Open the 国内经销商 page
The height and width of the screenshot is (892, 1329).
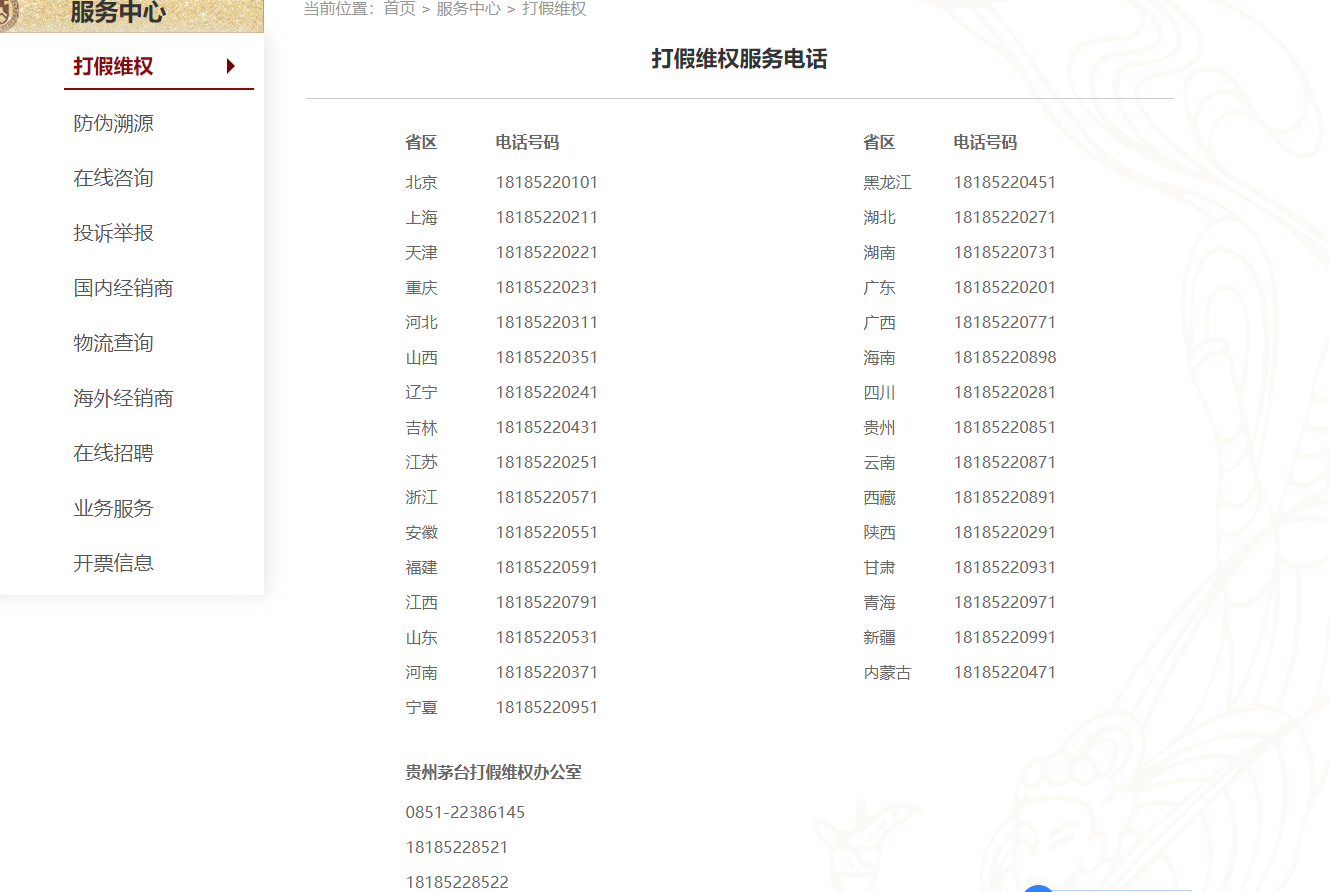pyautogui.click(x=123, y=288)
